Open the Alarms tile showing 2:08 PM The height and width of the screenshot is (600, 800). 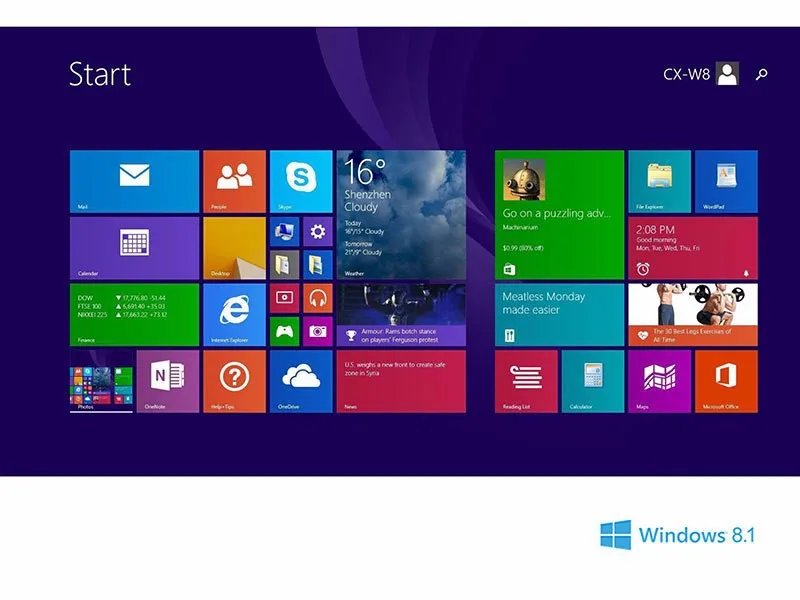(693, 248)
